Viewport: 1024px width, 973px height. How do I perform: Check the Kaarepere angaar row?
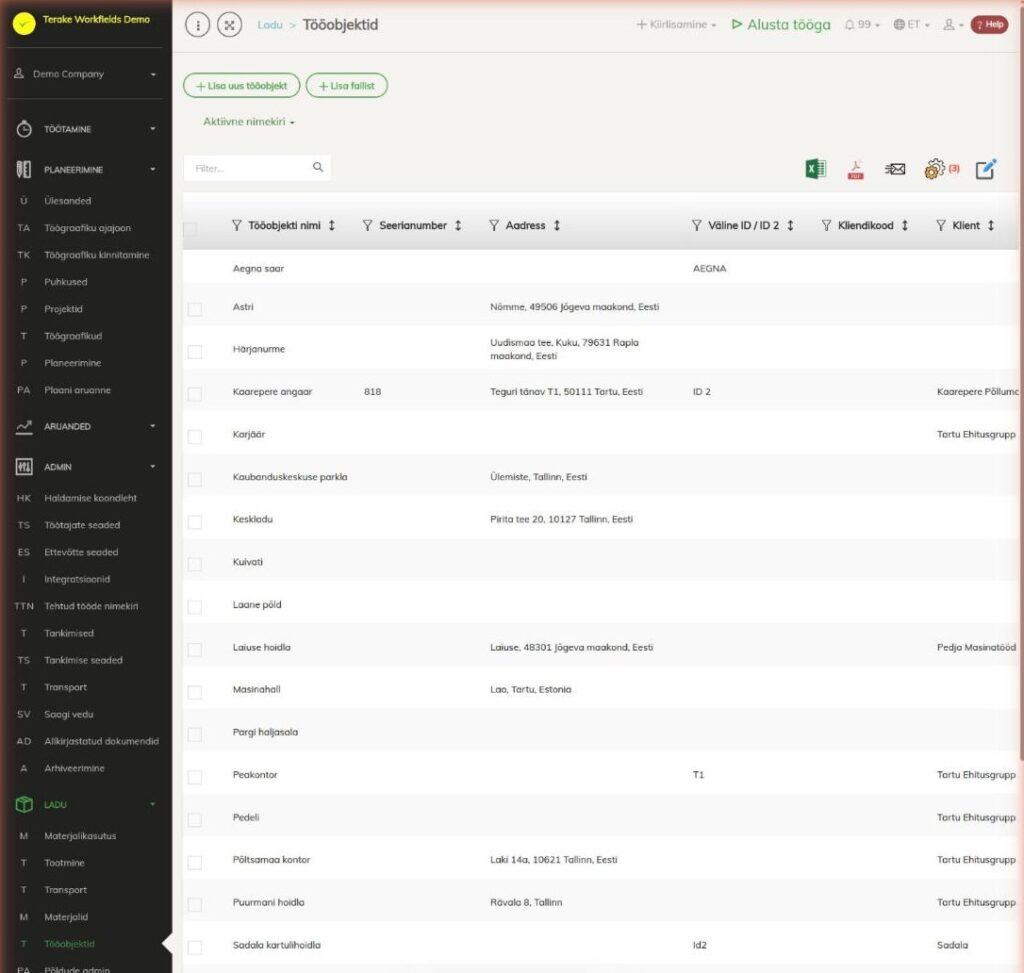tap(195, 394)
